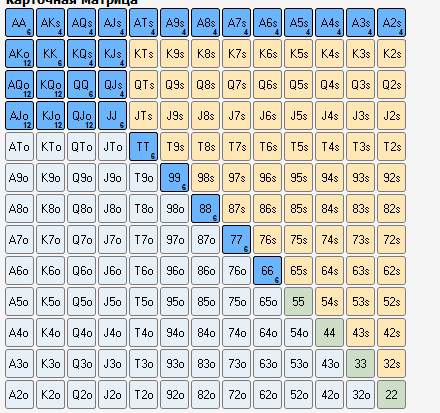Add pocket pair 33 to range
The image size is (440, 413).
point(360,364)
